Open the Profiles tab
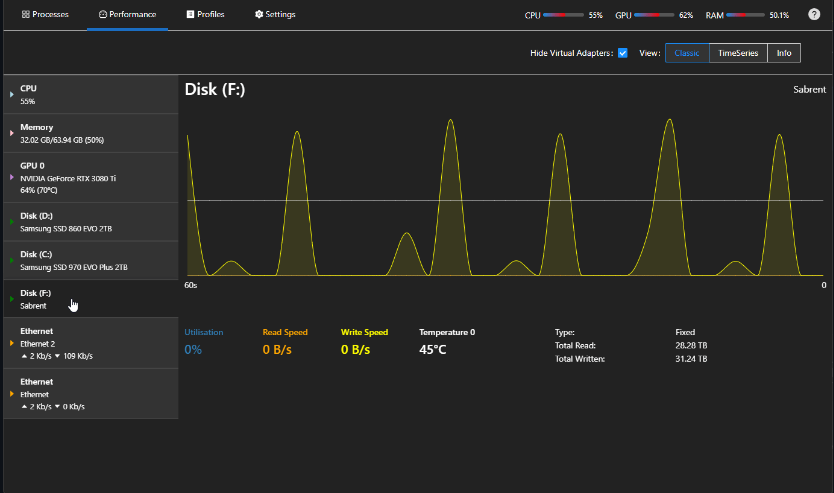The width and height of the screenshot is (834, 493). [x=205, y=14]
